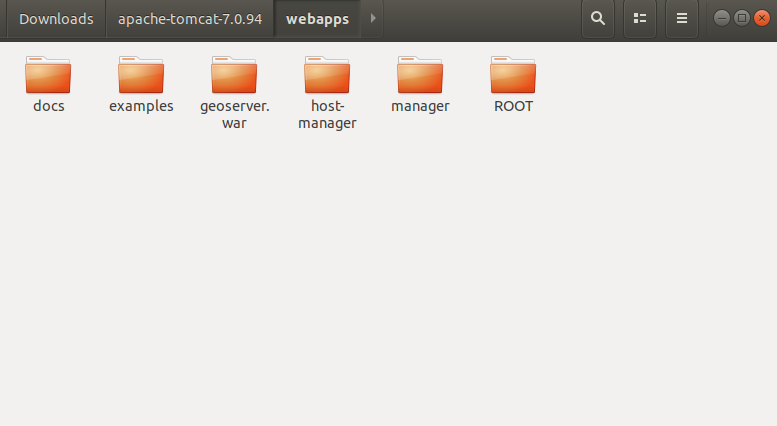Click the 'geoserver.war' name label text
This screenshot has height=426, width=777.
(x=234, y=114)
